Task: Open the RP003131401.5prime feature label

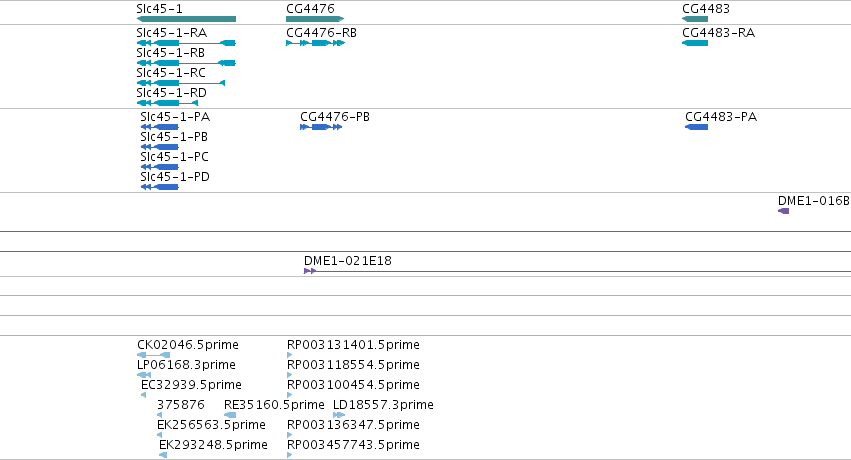Action: point(353,344)
